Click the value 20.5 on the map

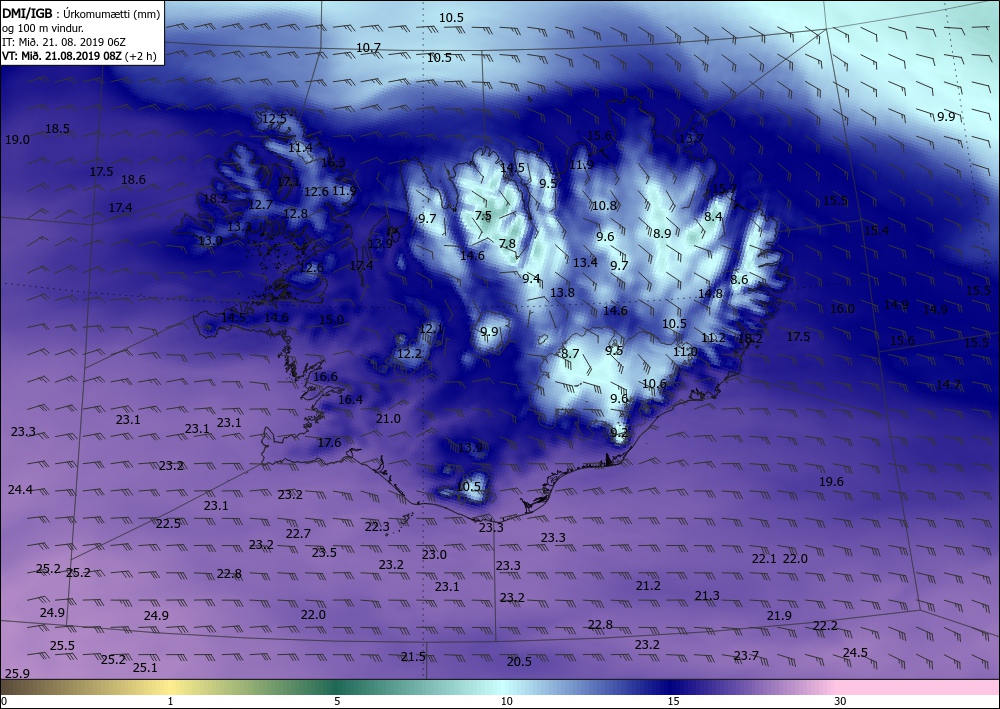519,662
